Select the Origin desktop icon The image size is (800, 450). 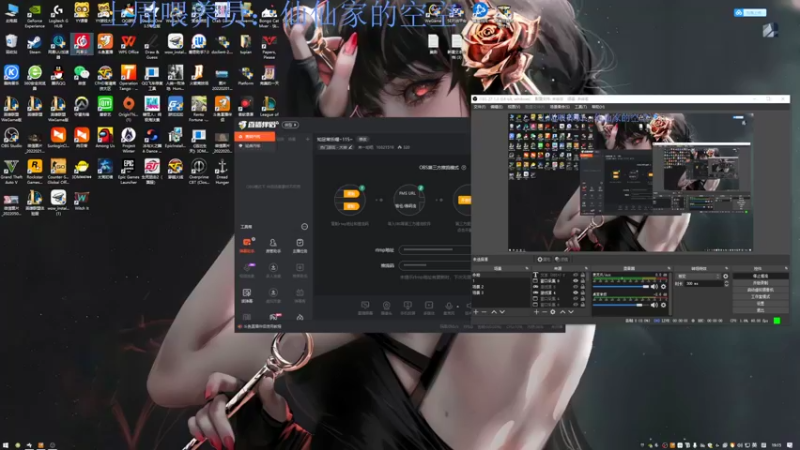(x=128, y=108)
